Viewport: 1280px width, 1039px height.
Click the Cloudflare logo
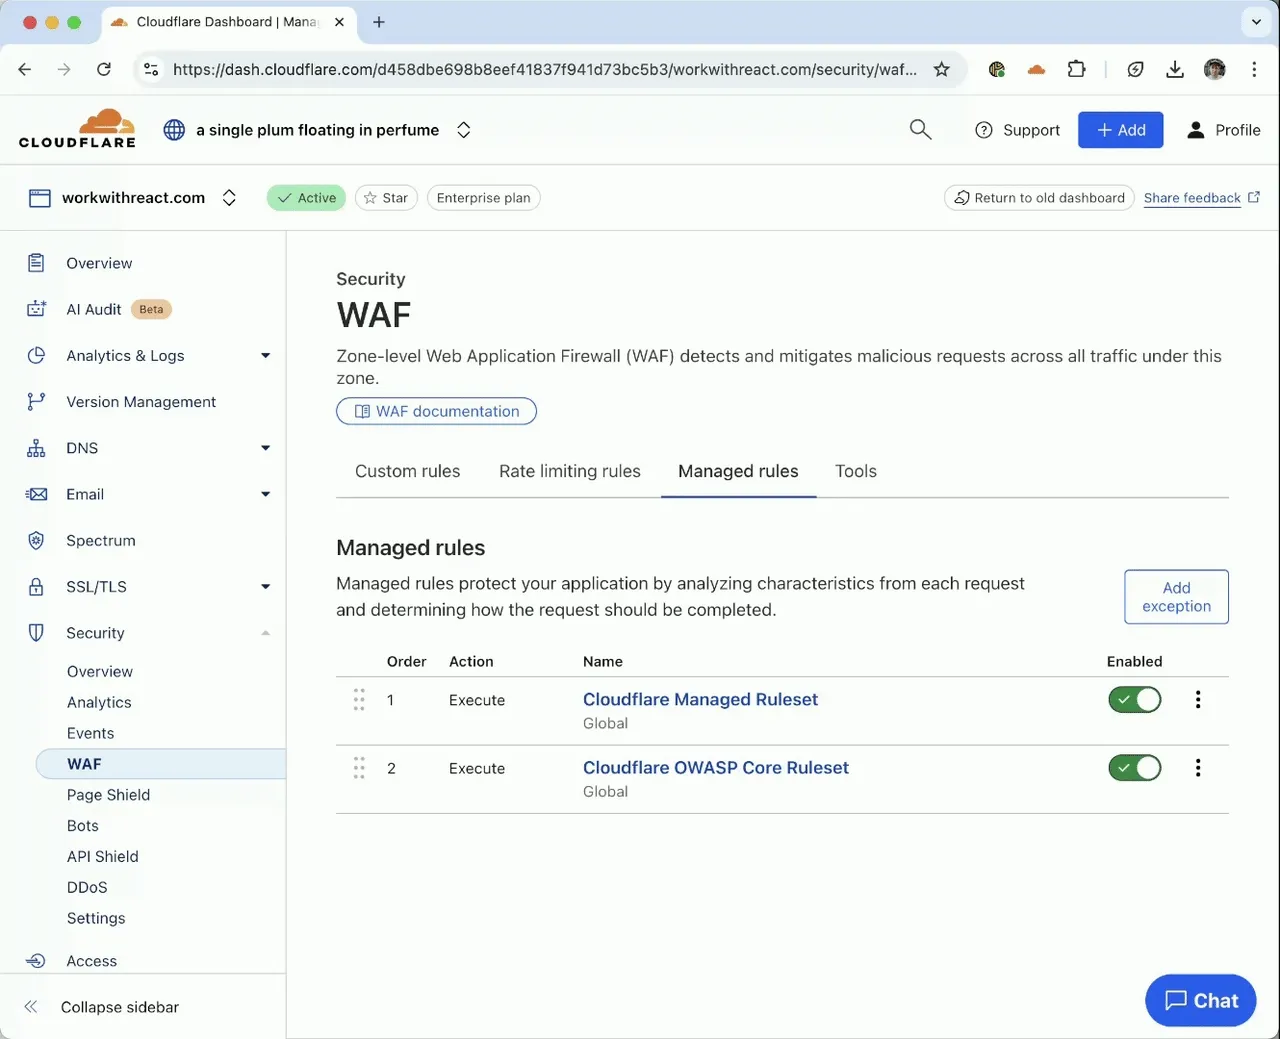pos(77,128)
